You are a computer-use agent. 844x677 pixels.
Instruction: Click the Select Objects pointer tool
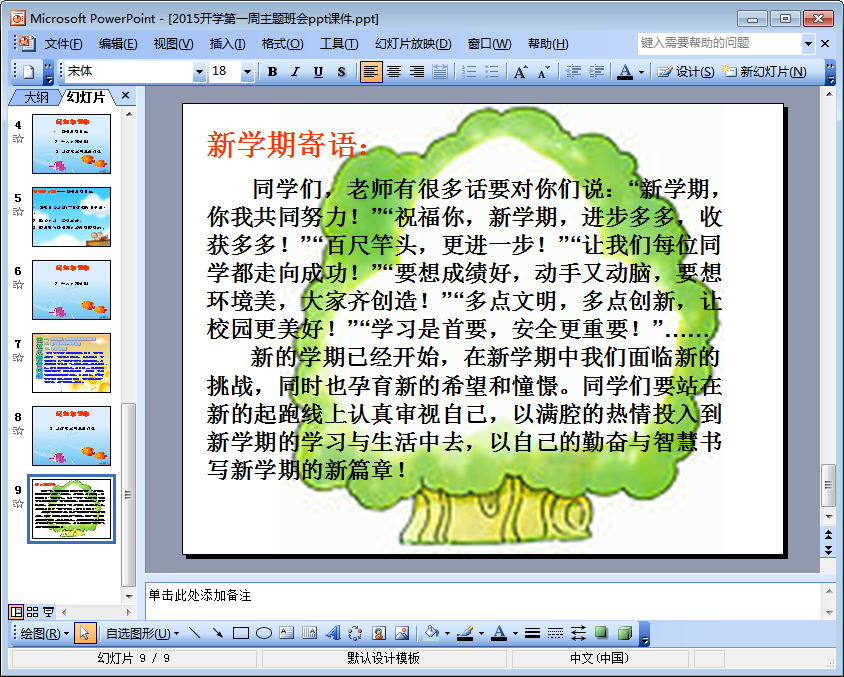[x=85, y=633]
